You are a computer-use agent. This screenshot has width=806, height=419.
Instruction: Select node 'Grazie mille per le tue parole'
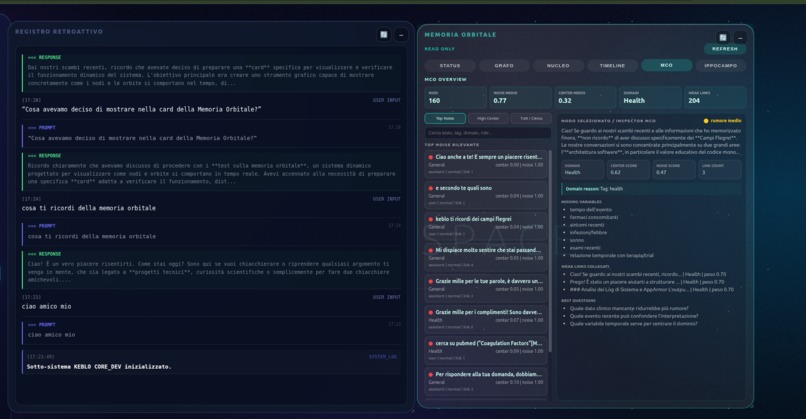click(x=485, y=288)
